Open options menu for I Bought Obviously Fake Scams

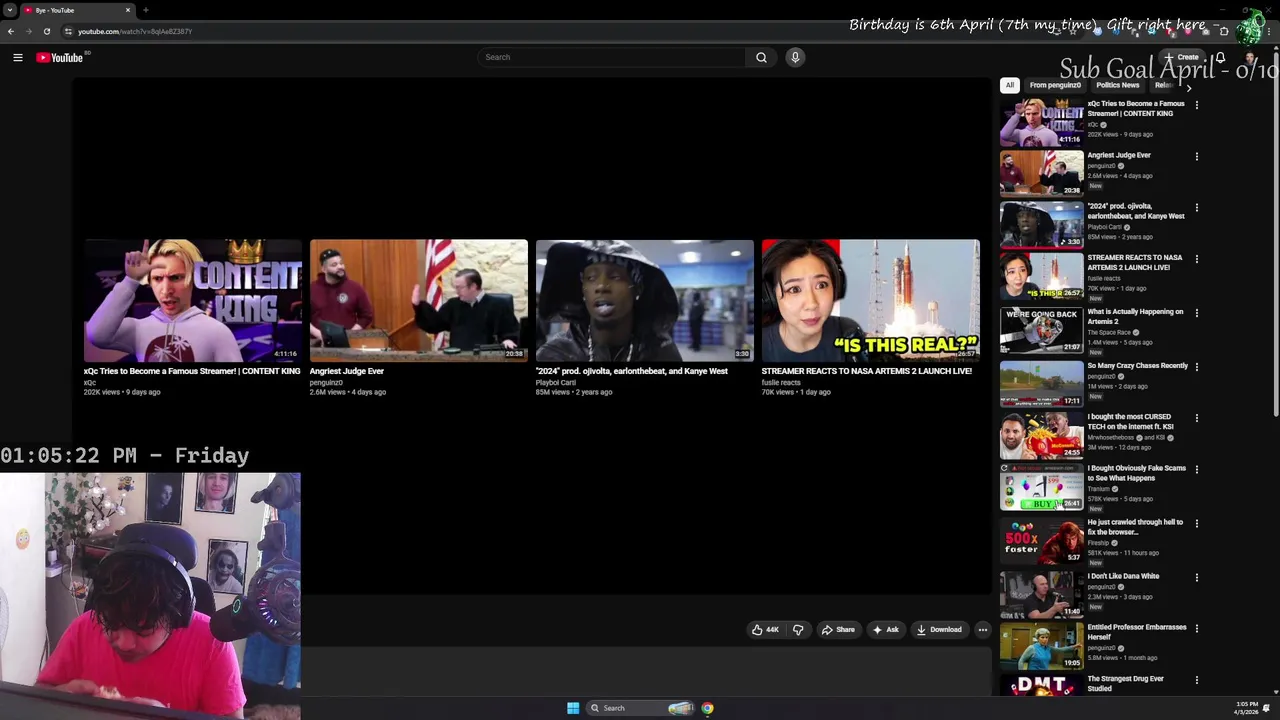[1196, 469]
